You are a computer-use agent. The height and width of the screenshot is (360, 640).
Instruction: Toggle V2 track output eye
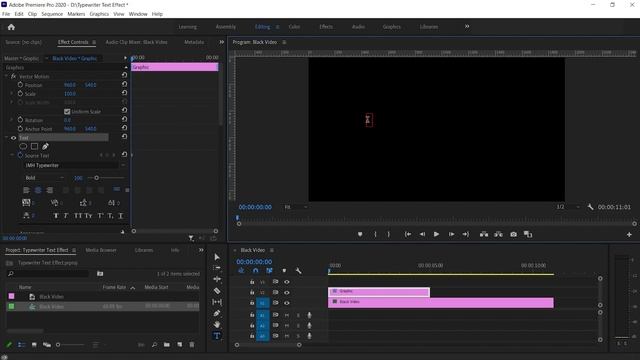tap(287, 292)
